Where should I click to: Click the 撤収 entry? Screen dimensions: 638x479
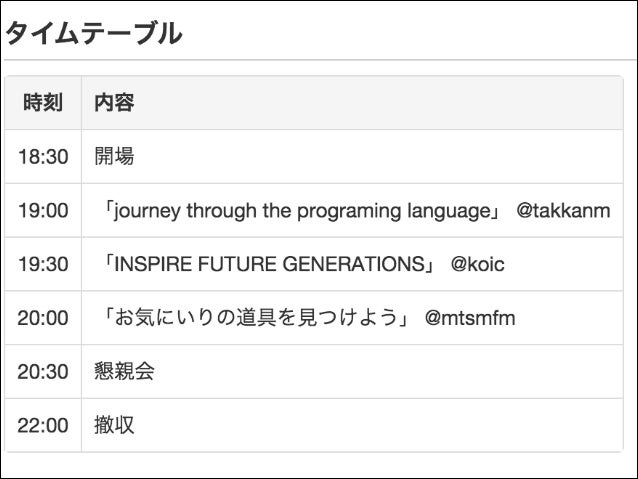click(114, 425)
